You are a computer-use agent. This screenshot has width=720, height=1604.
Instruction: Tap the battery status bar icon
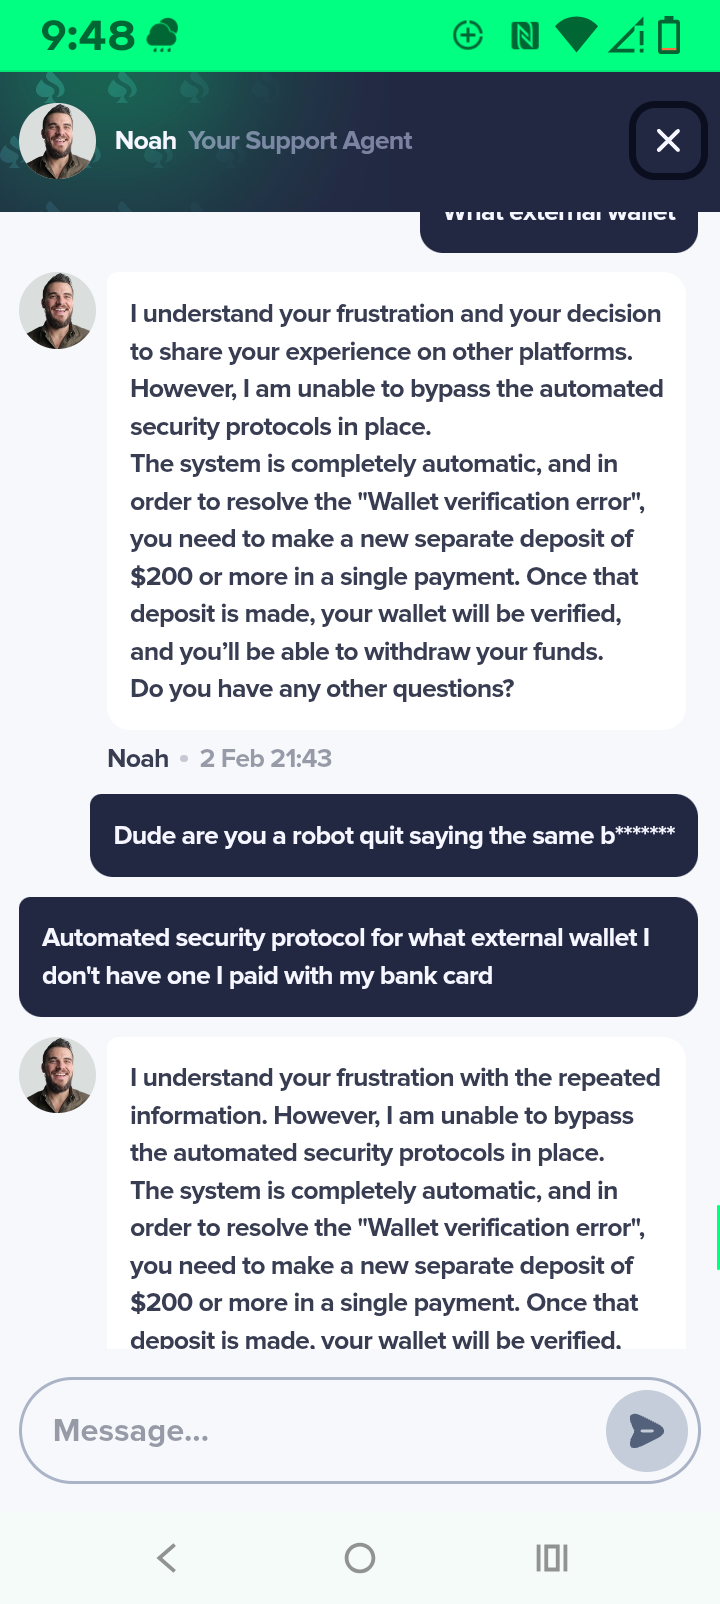coord(669,37)
